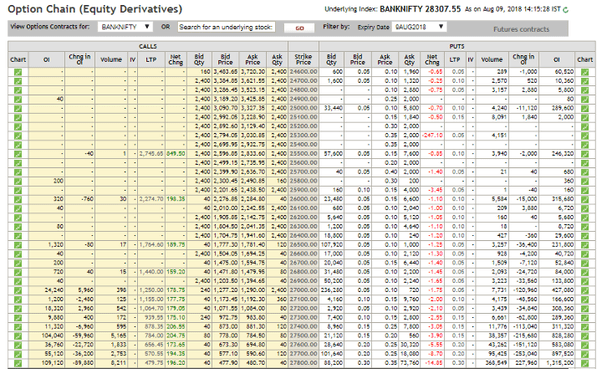Open puts chart for strike 27700.00
This screenshot has width=602, height=369.
tap(585, 354)
